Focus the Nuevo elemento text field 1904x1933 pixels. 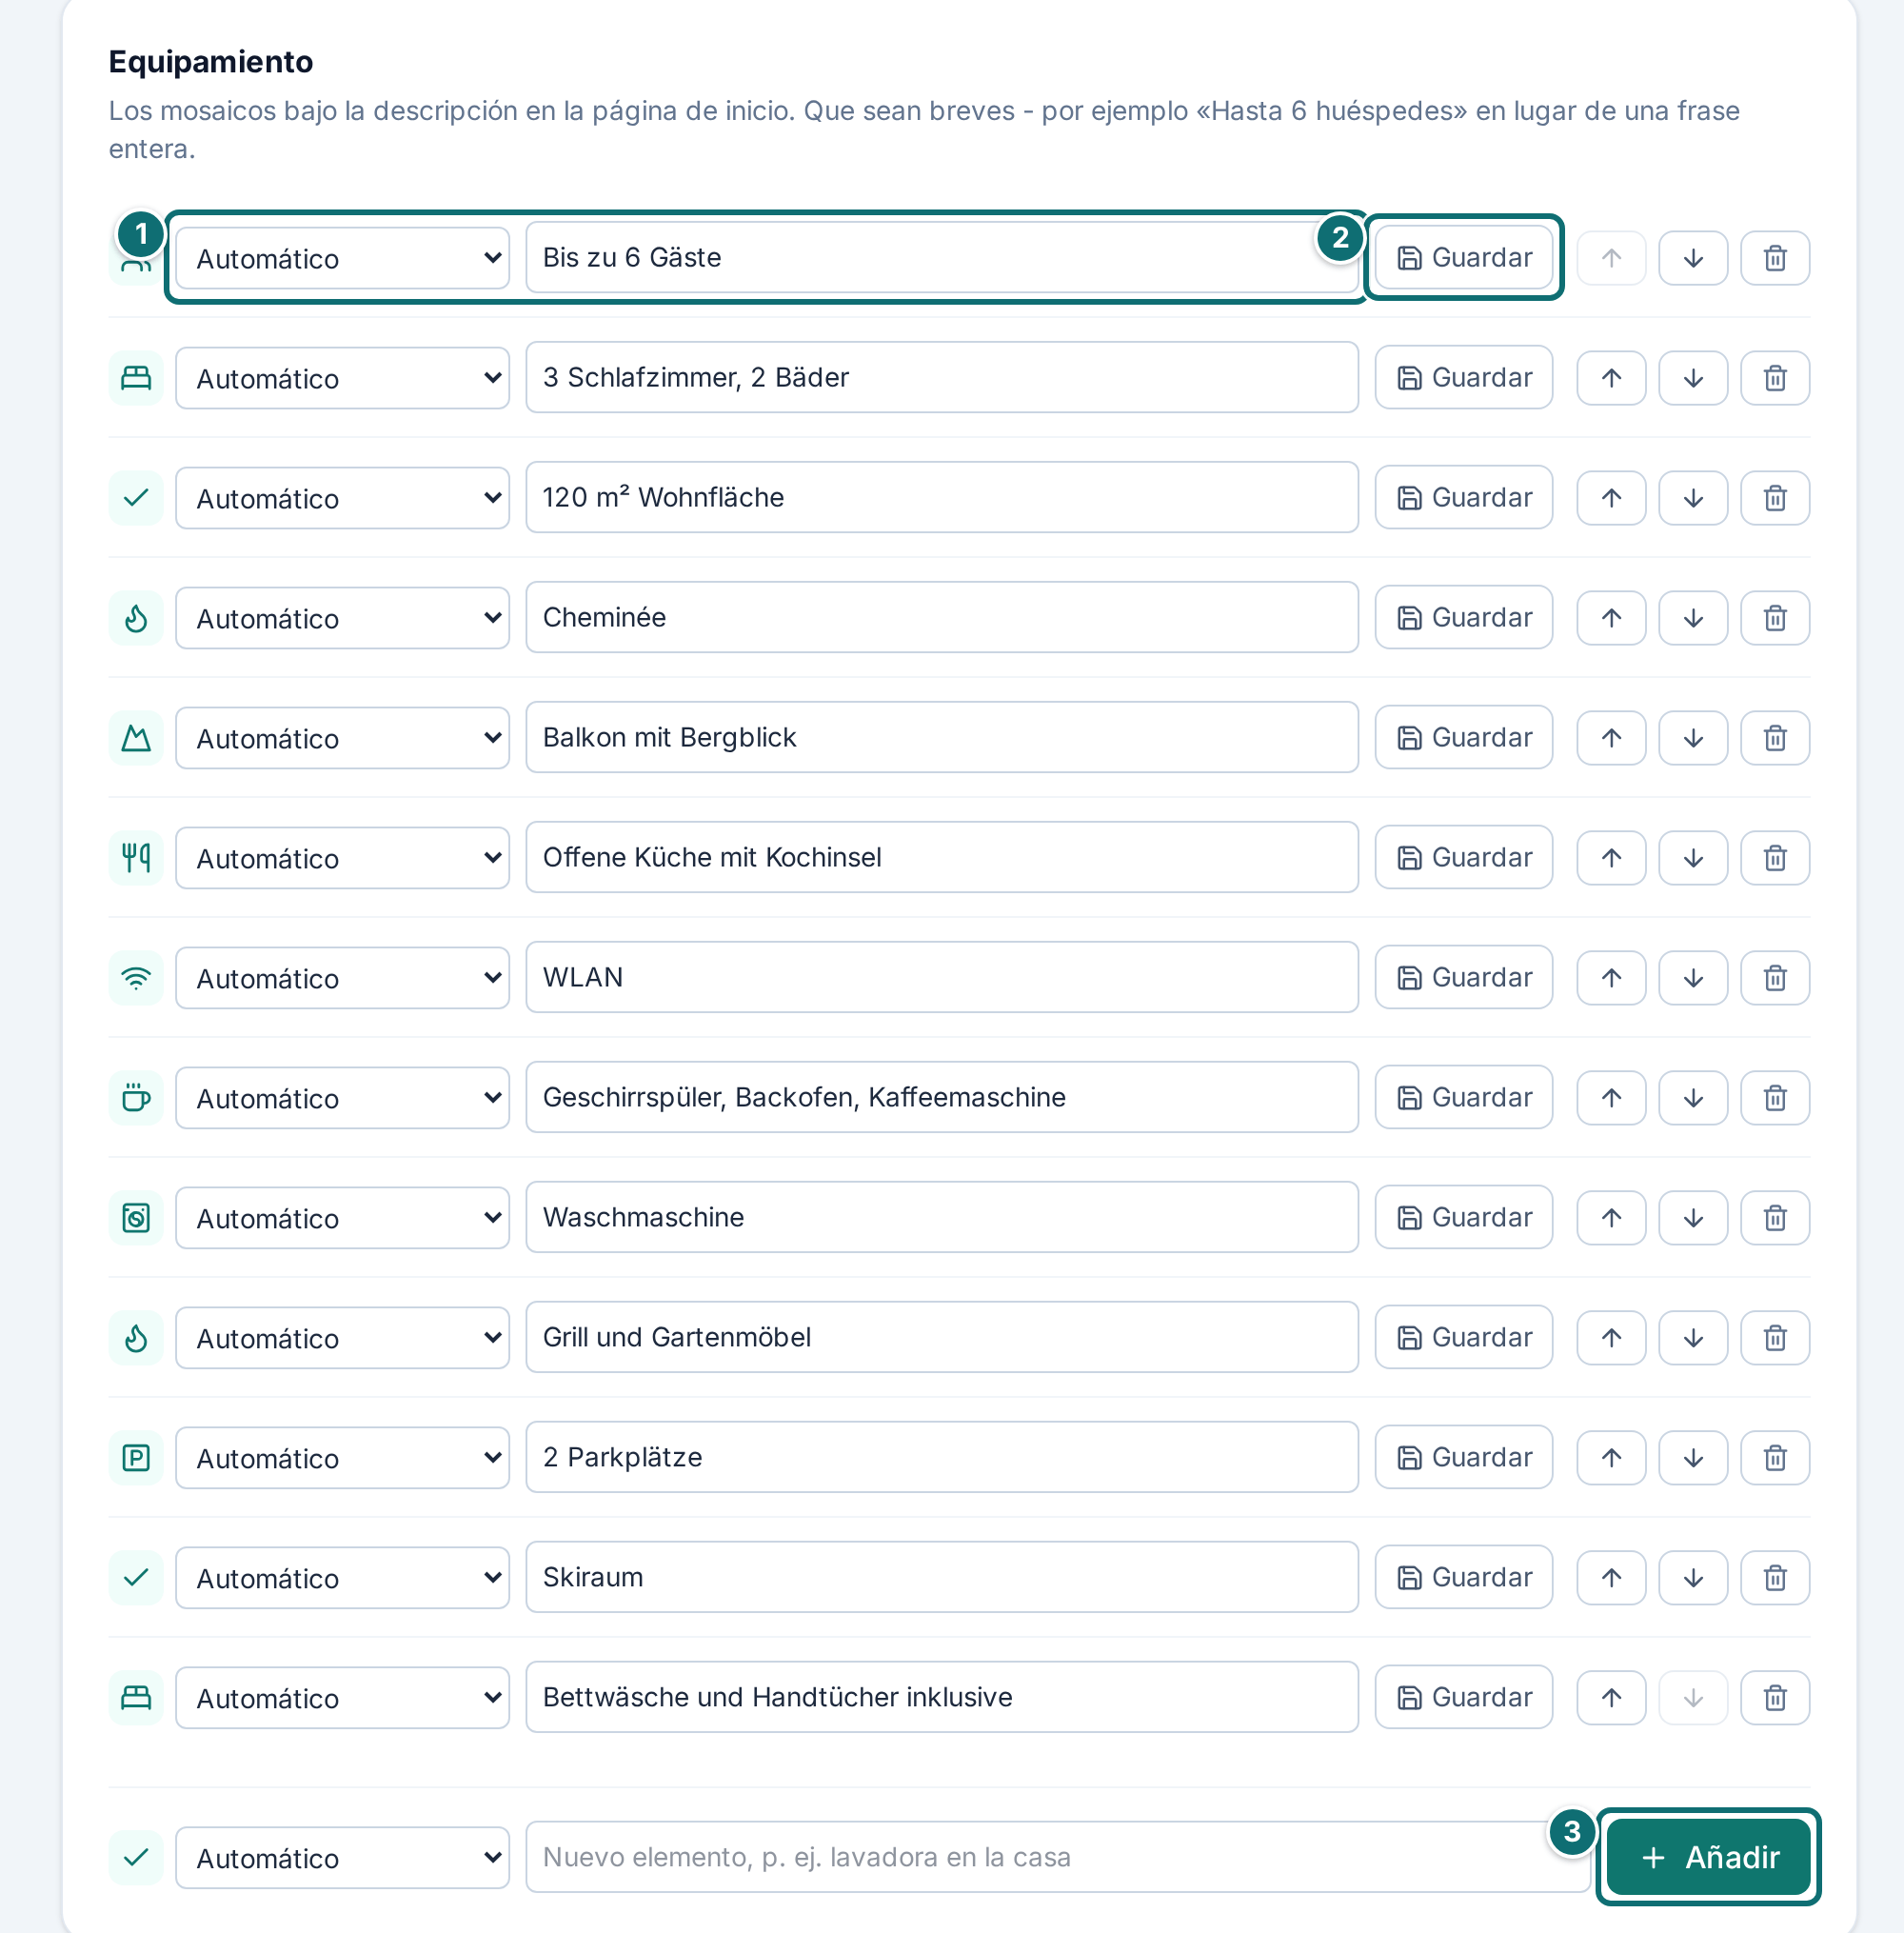click(x=1057, y=1857)
